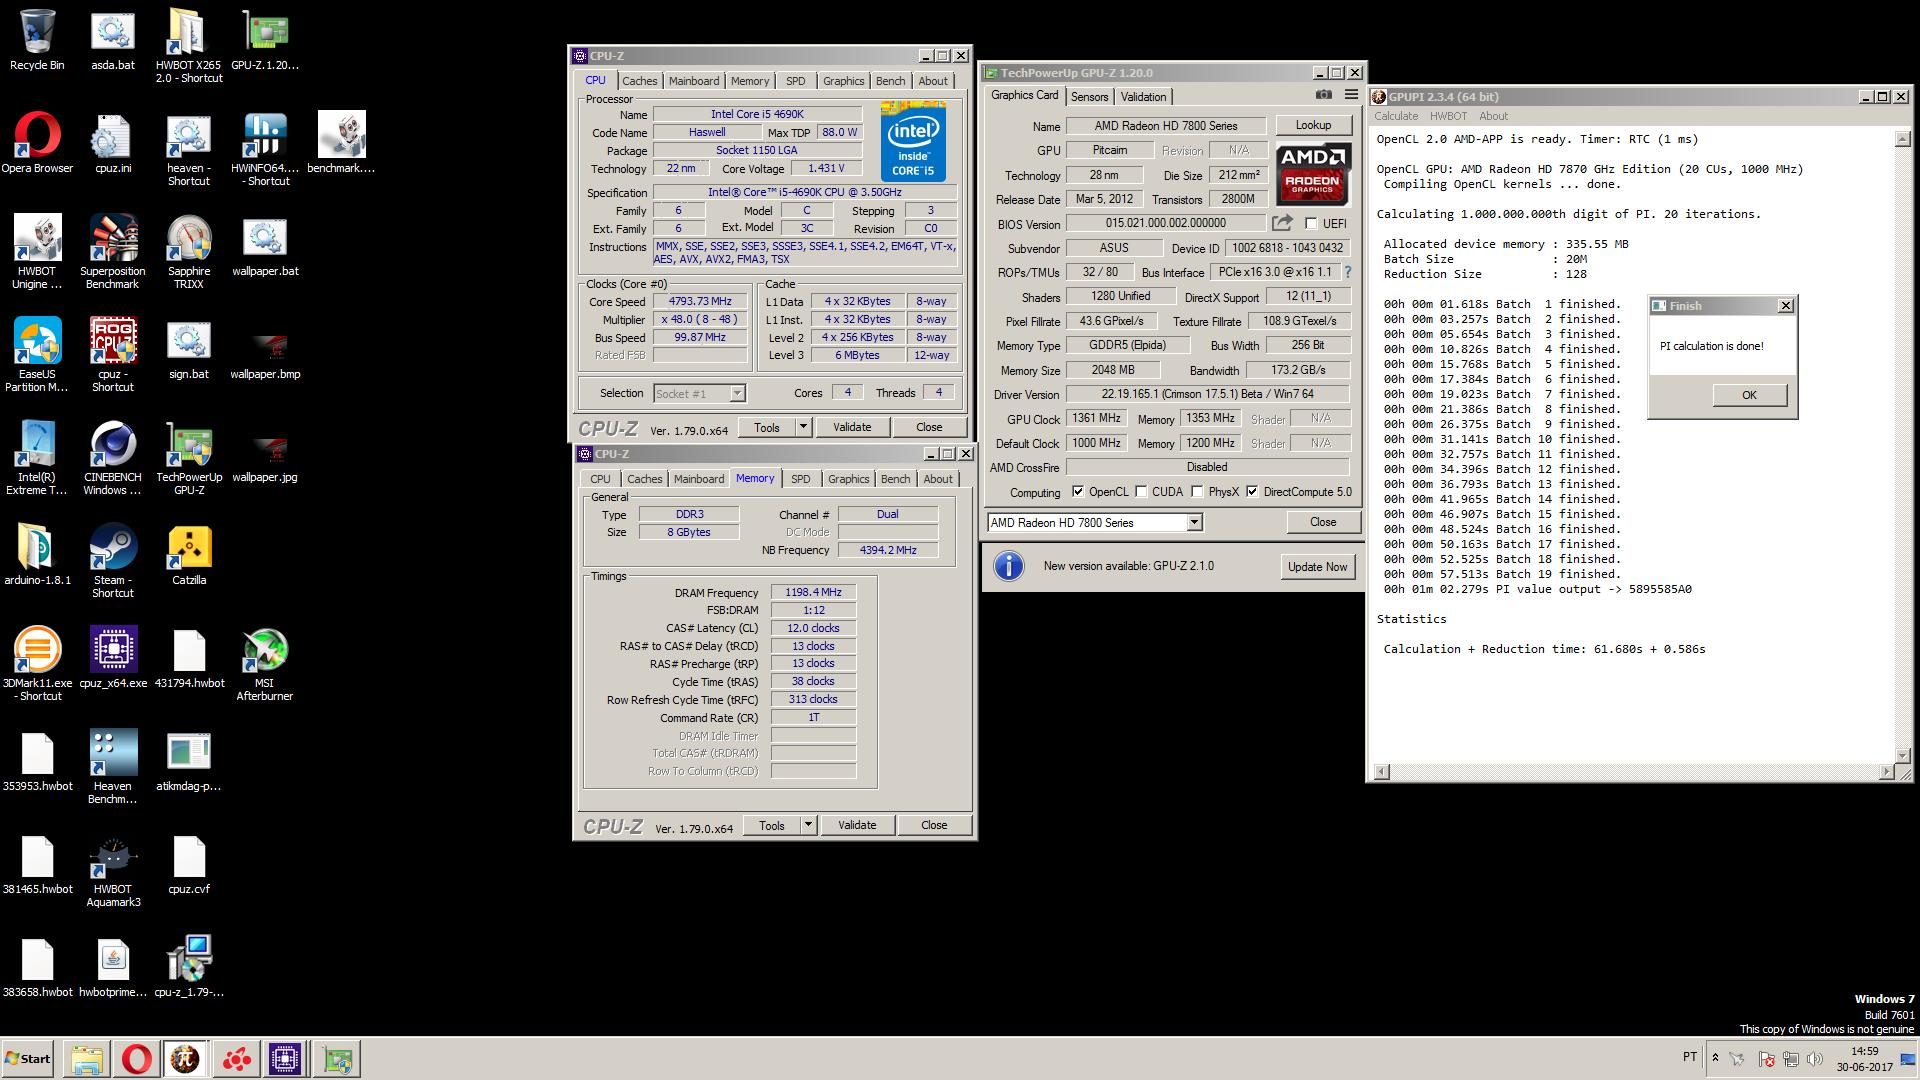Click the GPU-Z Name field value

(x=1166, y=126)
